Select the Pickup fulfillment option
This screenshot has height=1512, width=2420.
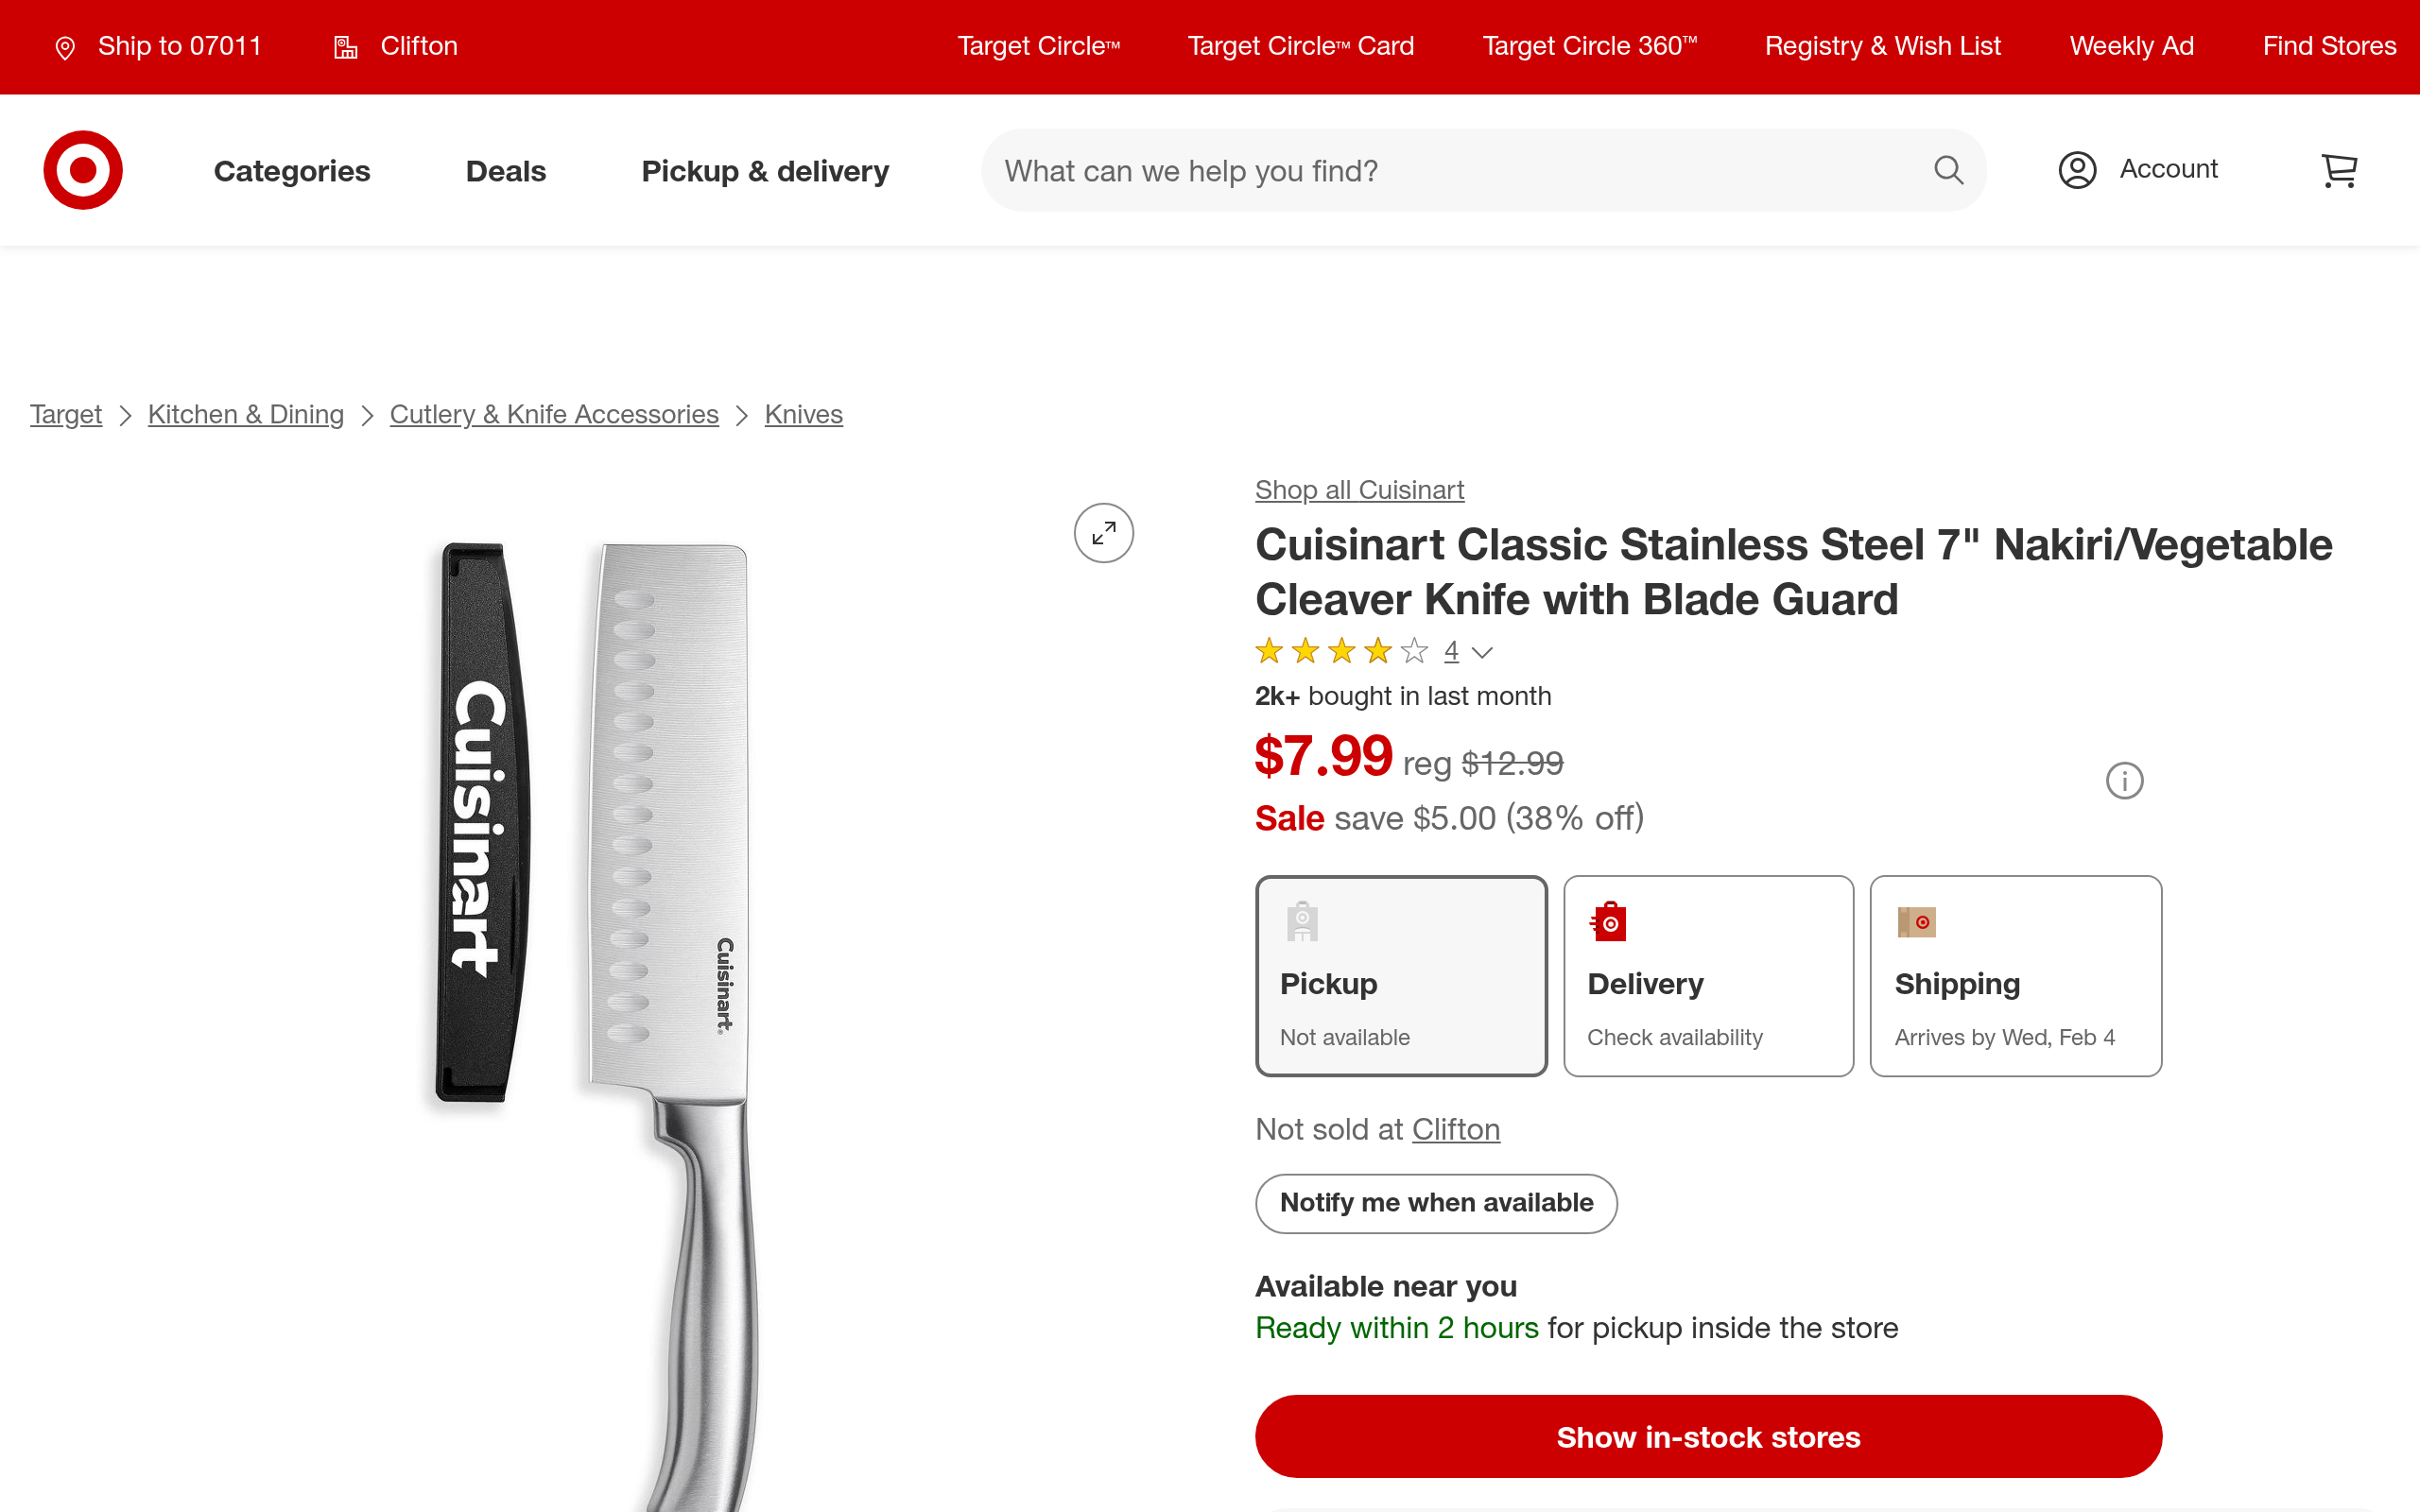tap(1401, 975)
